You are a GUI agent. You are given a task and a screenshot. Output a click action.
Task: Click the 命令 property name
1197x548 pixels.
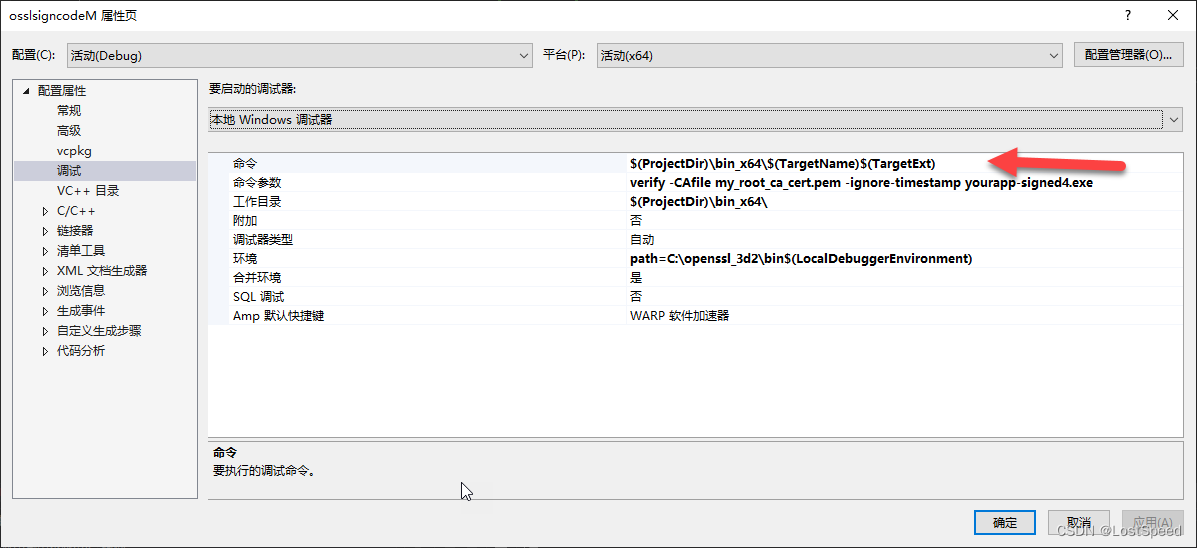pos(246,163)
